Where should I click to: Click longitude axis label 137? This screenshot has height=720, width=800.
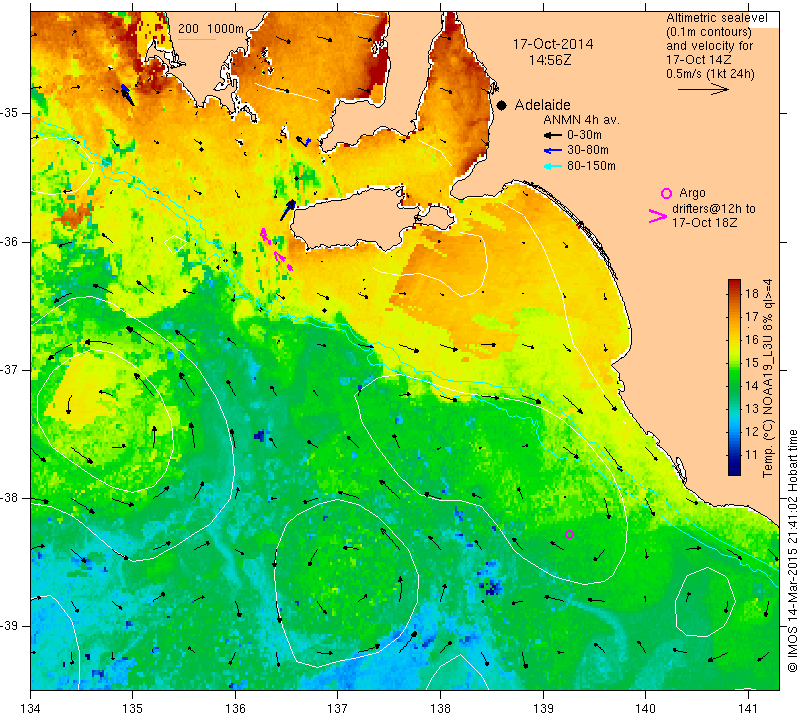click(338, 708)
